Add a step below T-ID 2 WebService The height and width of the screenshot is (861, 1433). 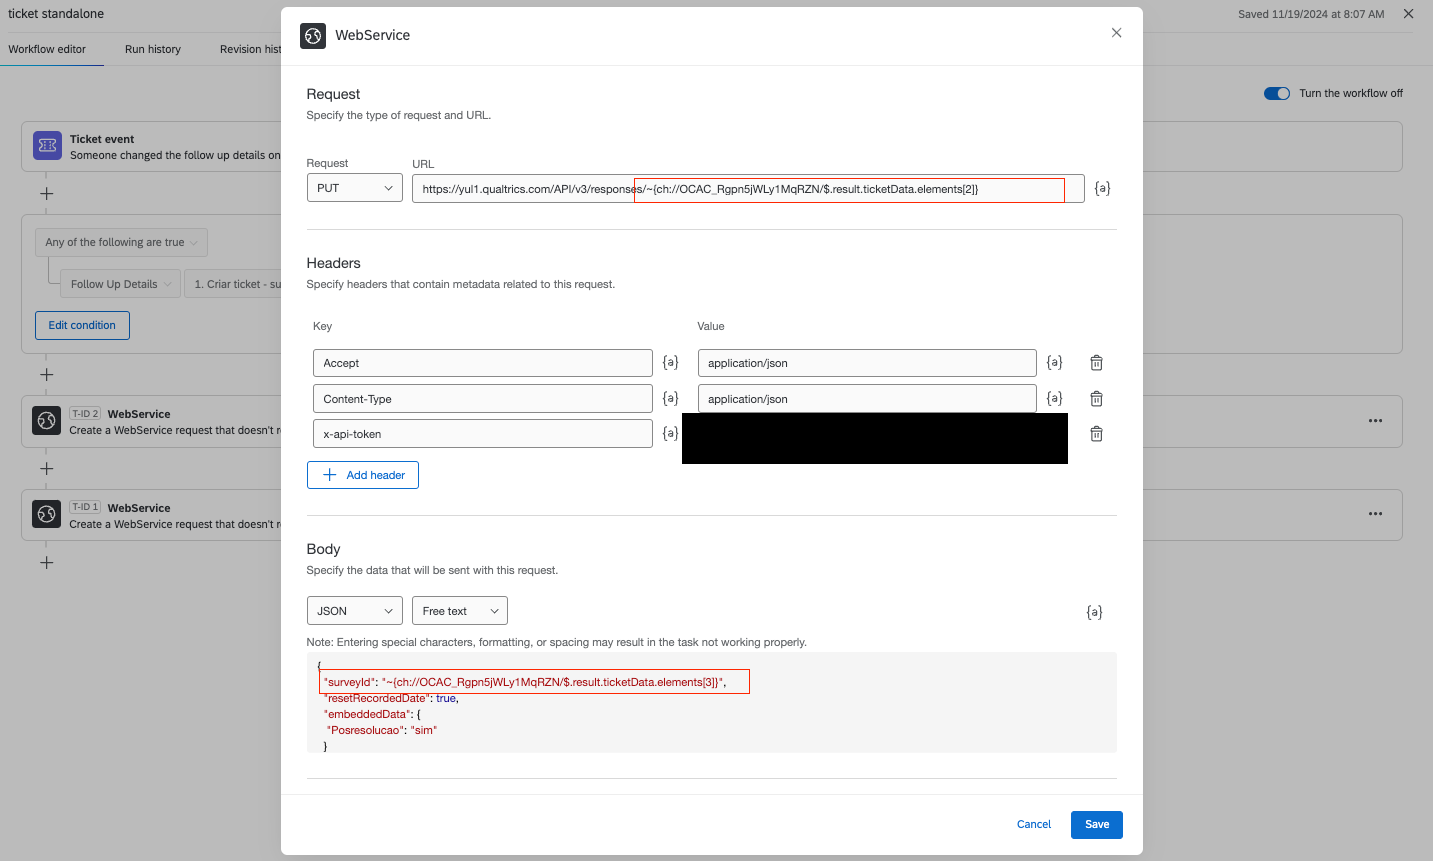[x=46, y=469]
